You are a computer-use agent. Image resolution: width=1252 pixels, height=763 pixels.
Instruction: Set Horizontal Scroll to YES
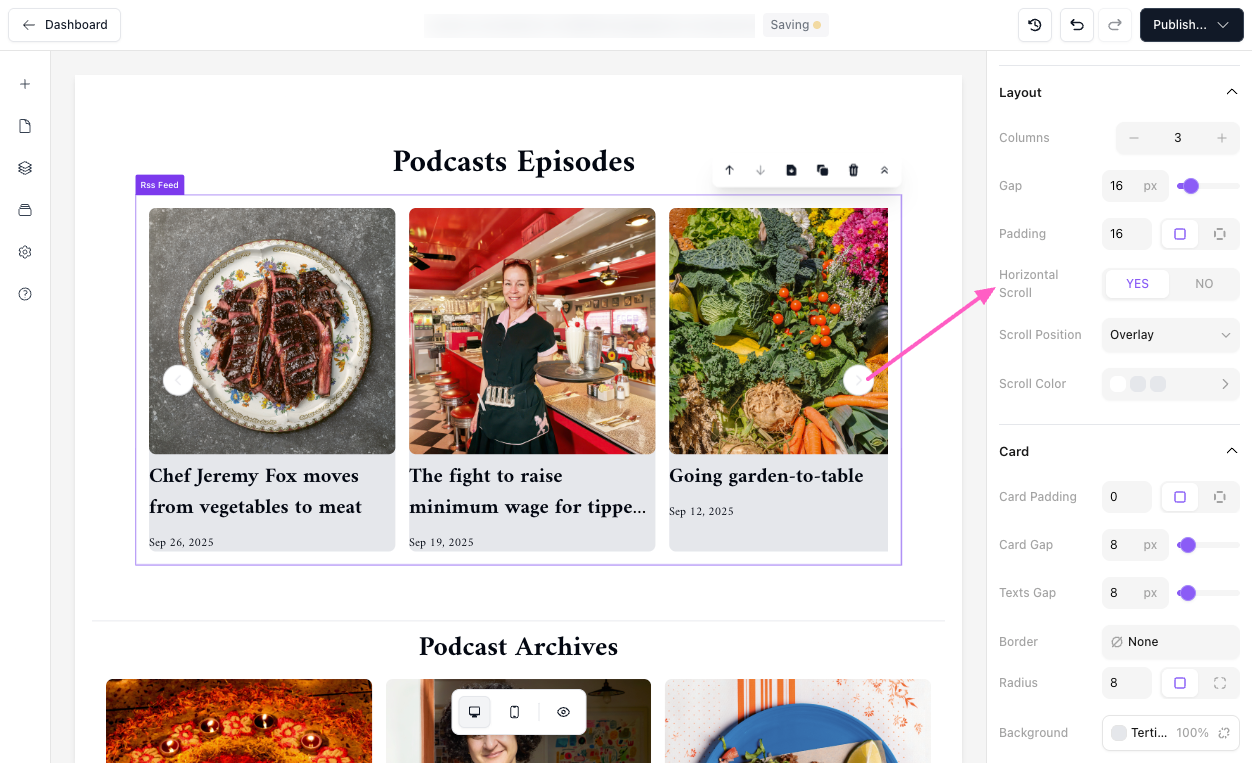1137,284
